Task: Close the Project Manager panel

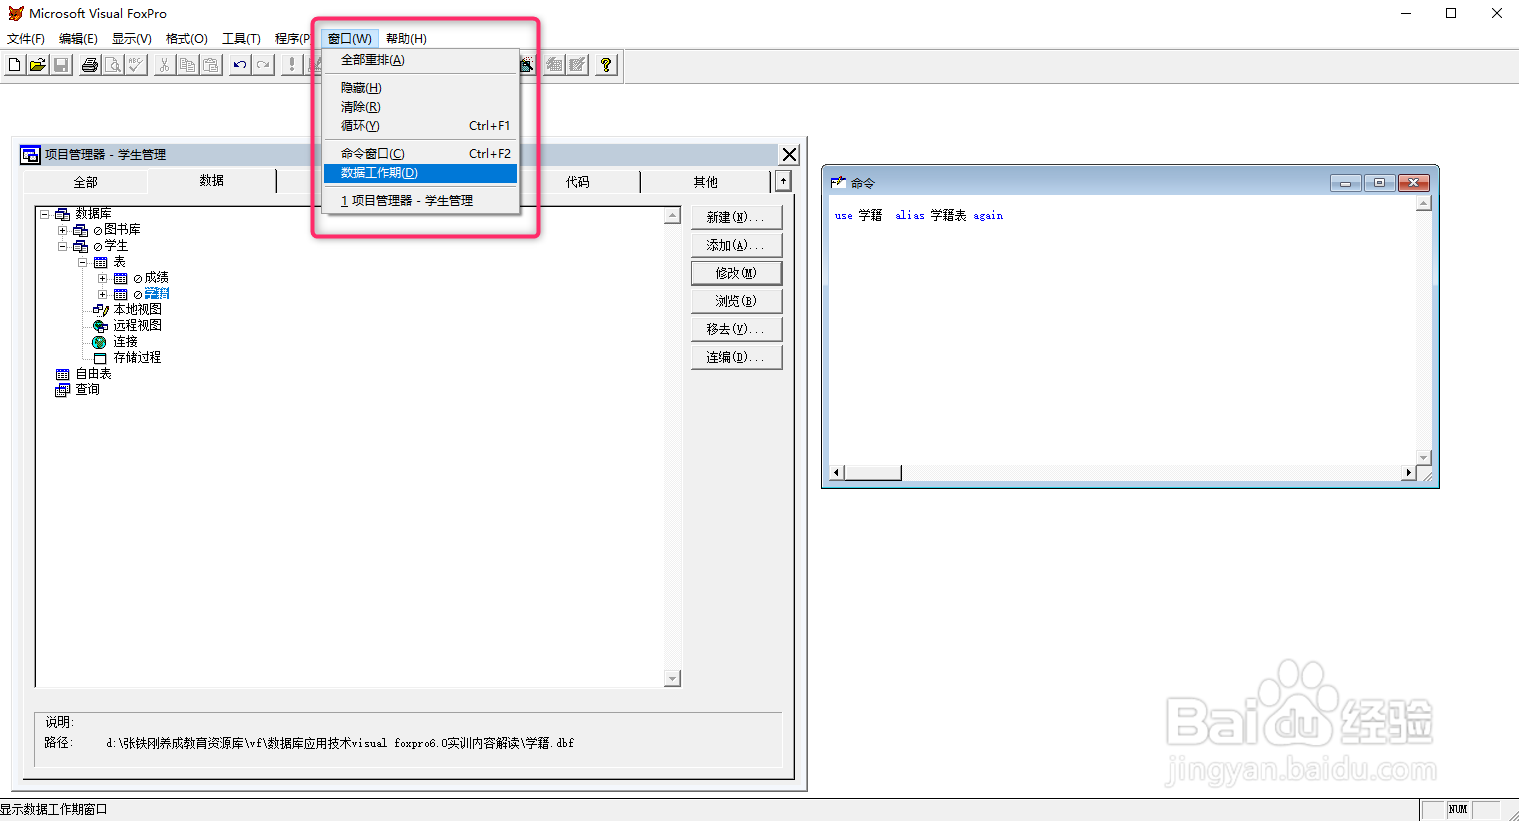Action: (x=790, y=154)
